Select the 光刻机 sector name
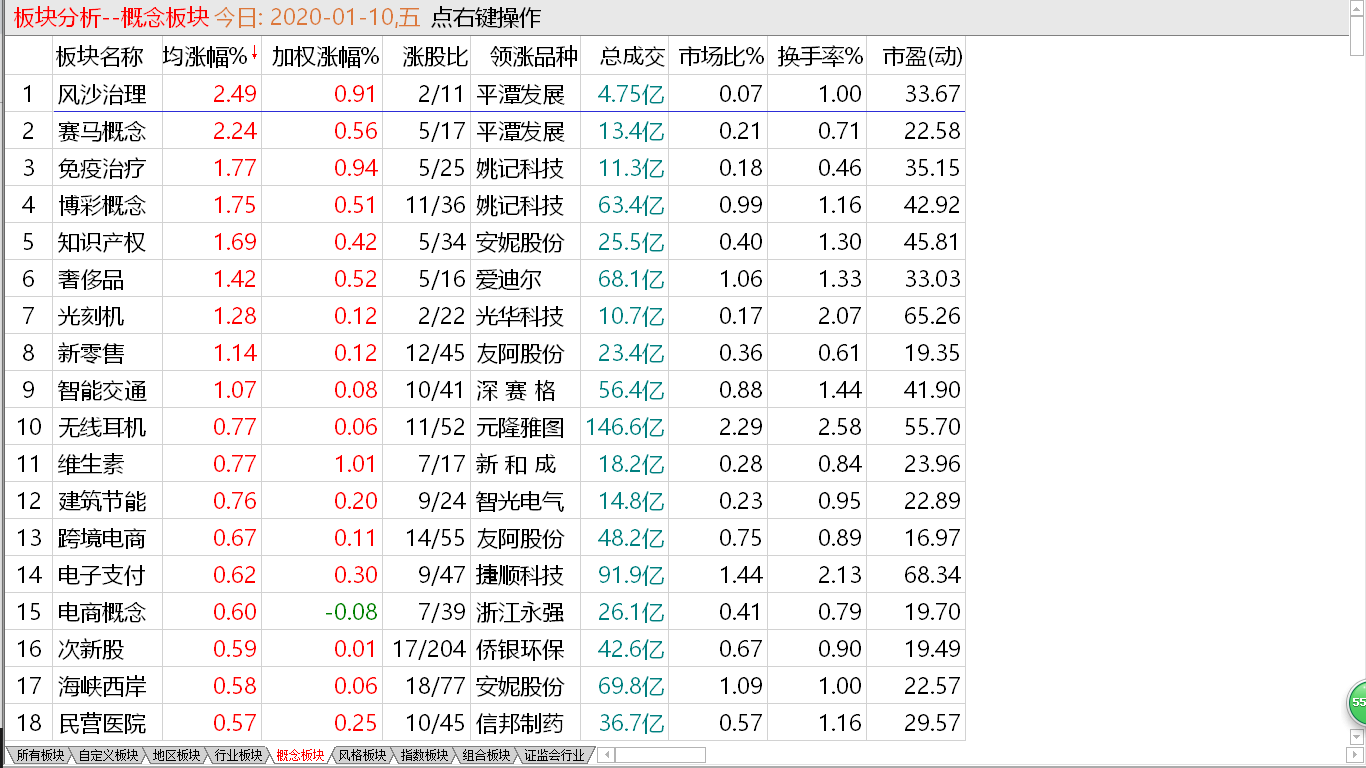The image size is (1366, 768). point(91,316)
